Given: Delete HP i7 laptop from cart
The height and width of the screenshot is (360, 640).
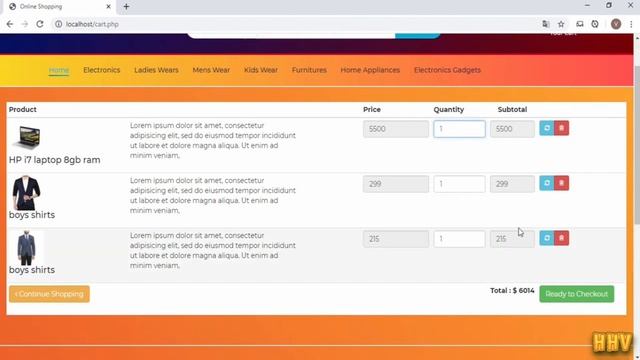Looking at the screenshot, I should [x=562, y=128].
